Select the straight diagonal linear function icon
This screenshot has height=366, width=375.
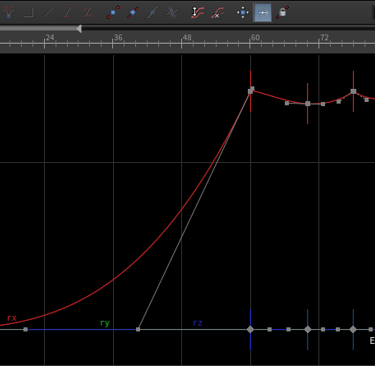pos(49,13)
